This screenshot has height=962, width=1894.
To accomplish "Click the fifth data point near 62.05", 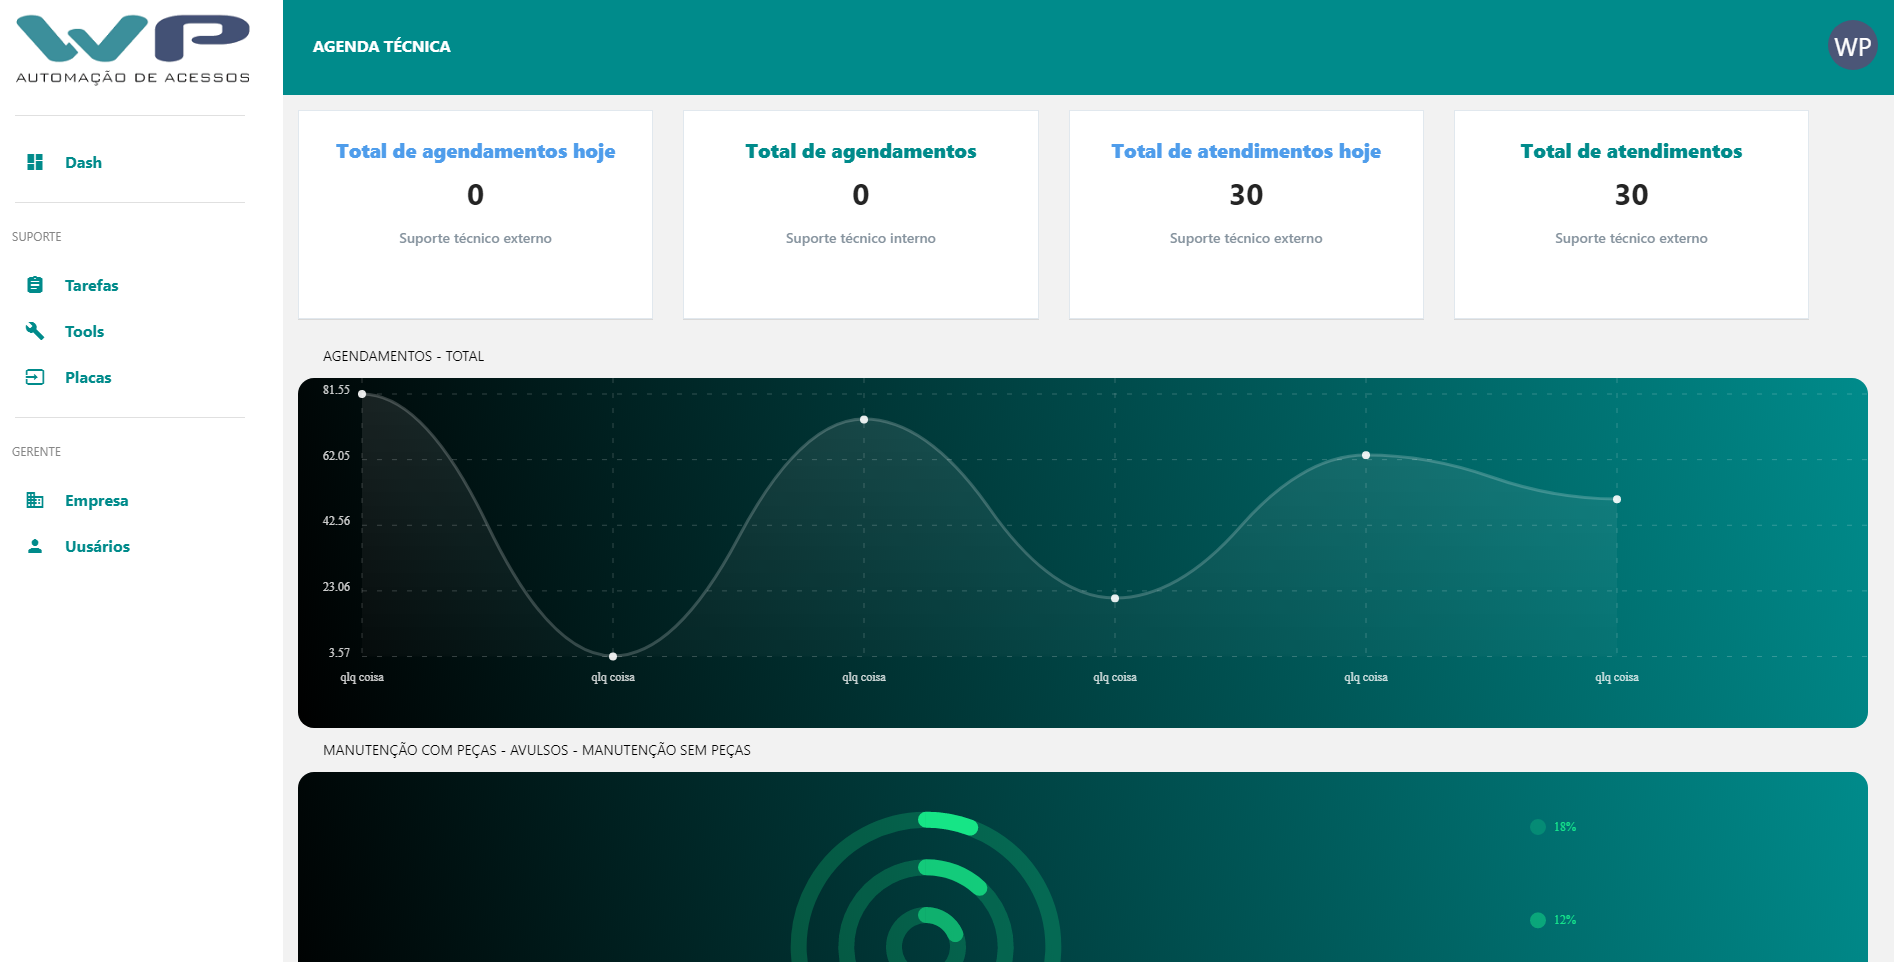I will [1366, 455].
